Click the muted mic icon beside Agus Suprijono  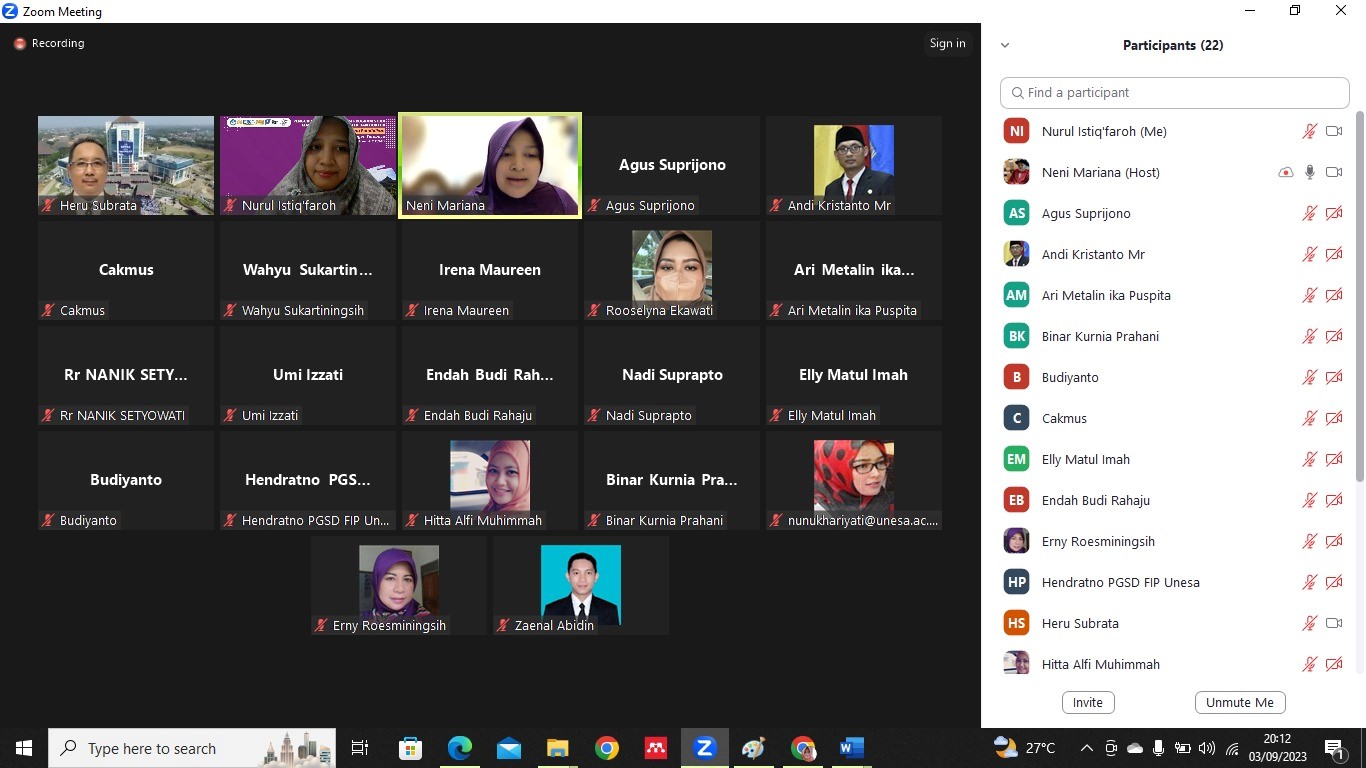(1309, 213)
